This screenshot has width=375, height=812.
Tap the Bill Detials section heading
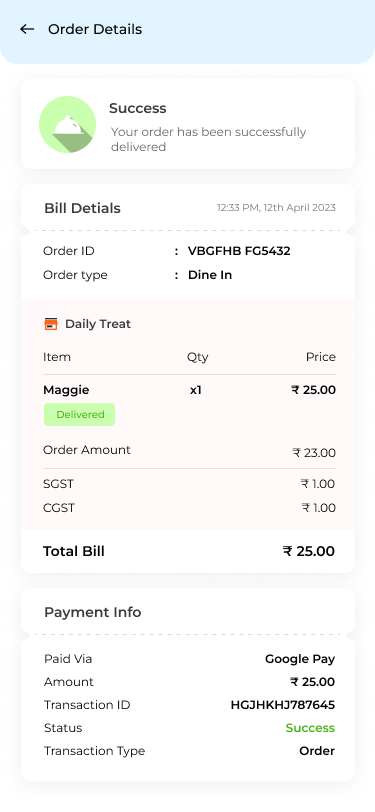pos(82,208)
